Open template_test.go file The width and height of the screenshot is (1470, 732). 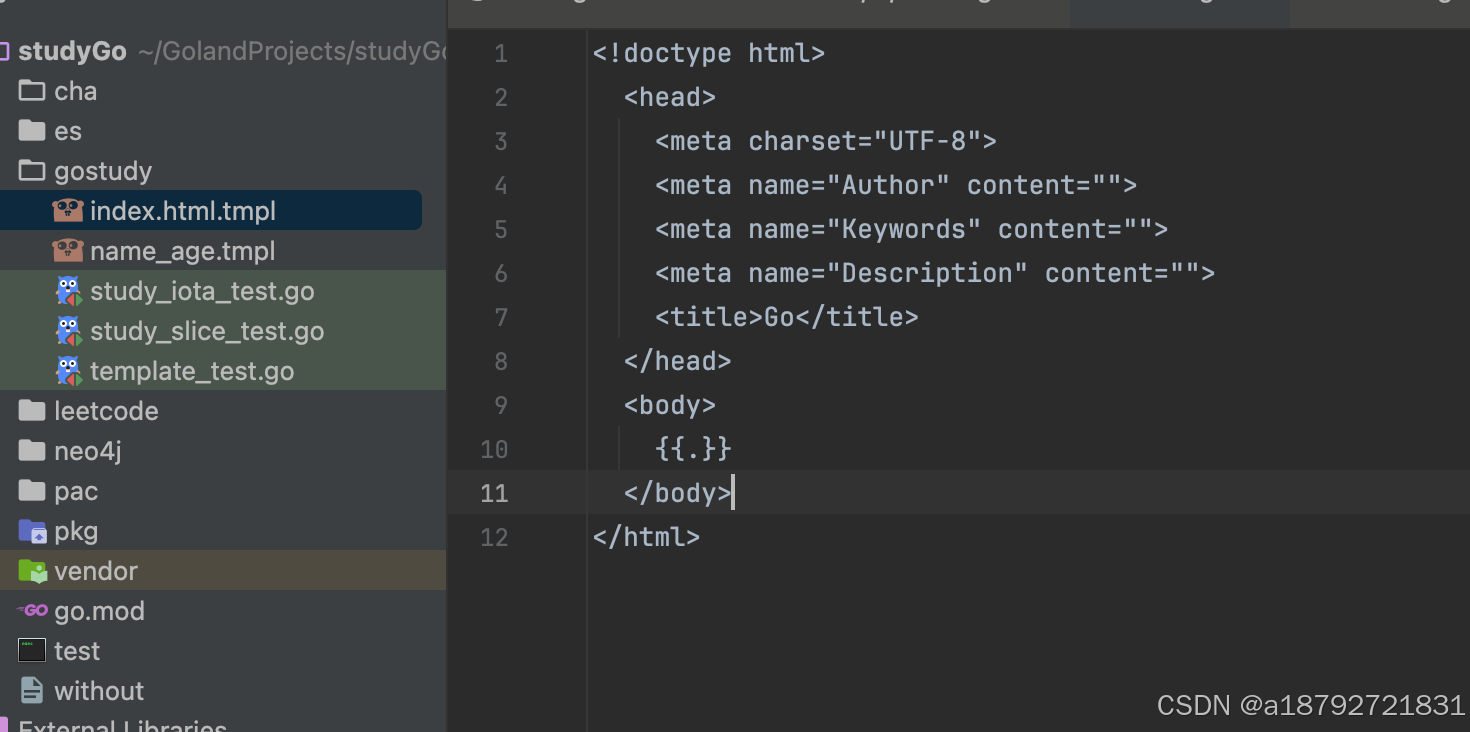(192, 371)
